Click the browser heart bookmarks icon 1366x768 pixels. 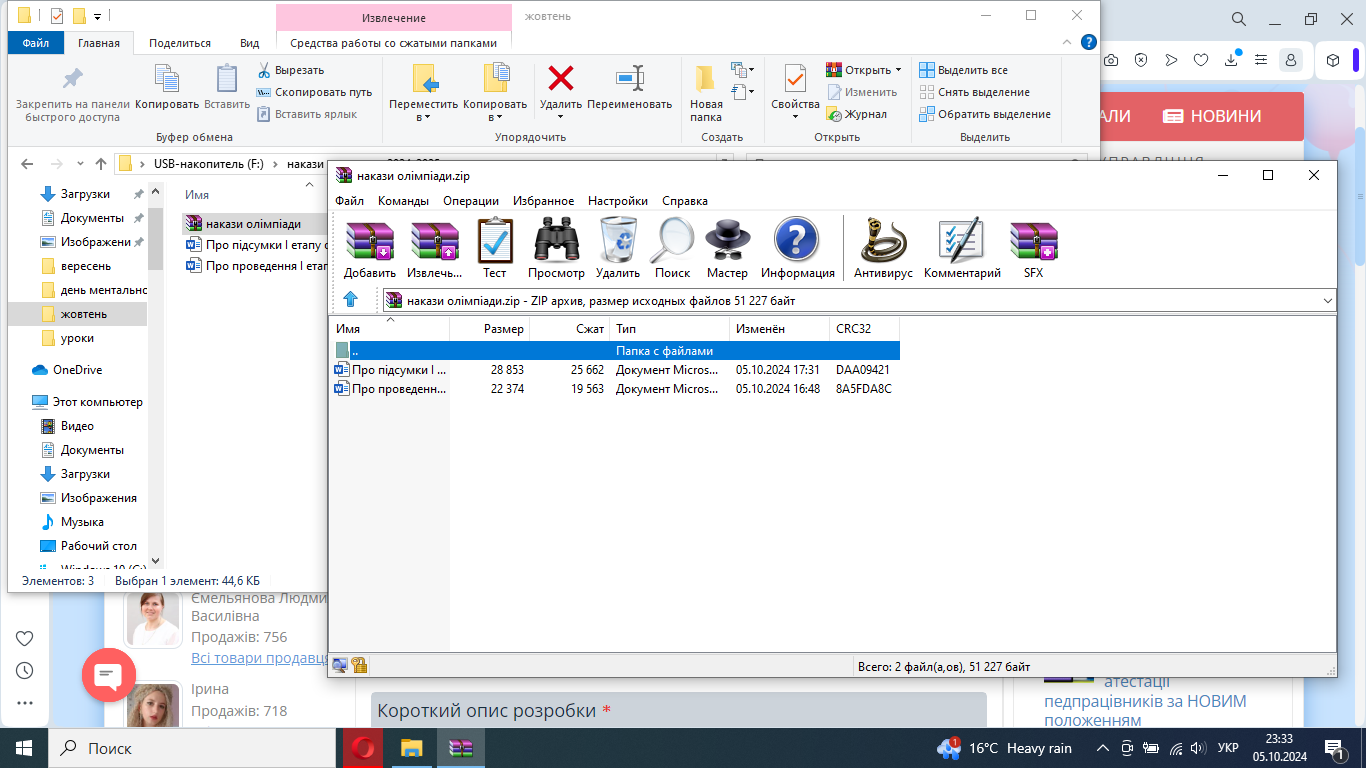(x=1201, y=60)
